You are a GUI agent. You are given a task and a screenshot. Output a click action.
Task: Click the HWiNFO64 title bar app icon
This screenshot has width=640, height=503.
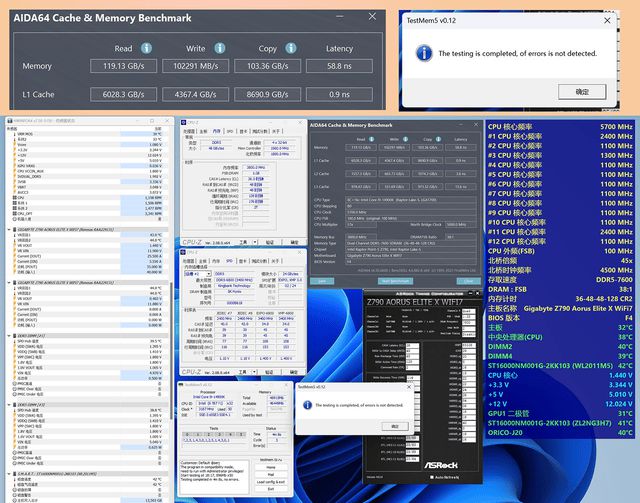click(x=10, y=121)
